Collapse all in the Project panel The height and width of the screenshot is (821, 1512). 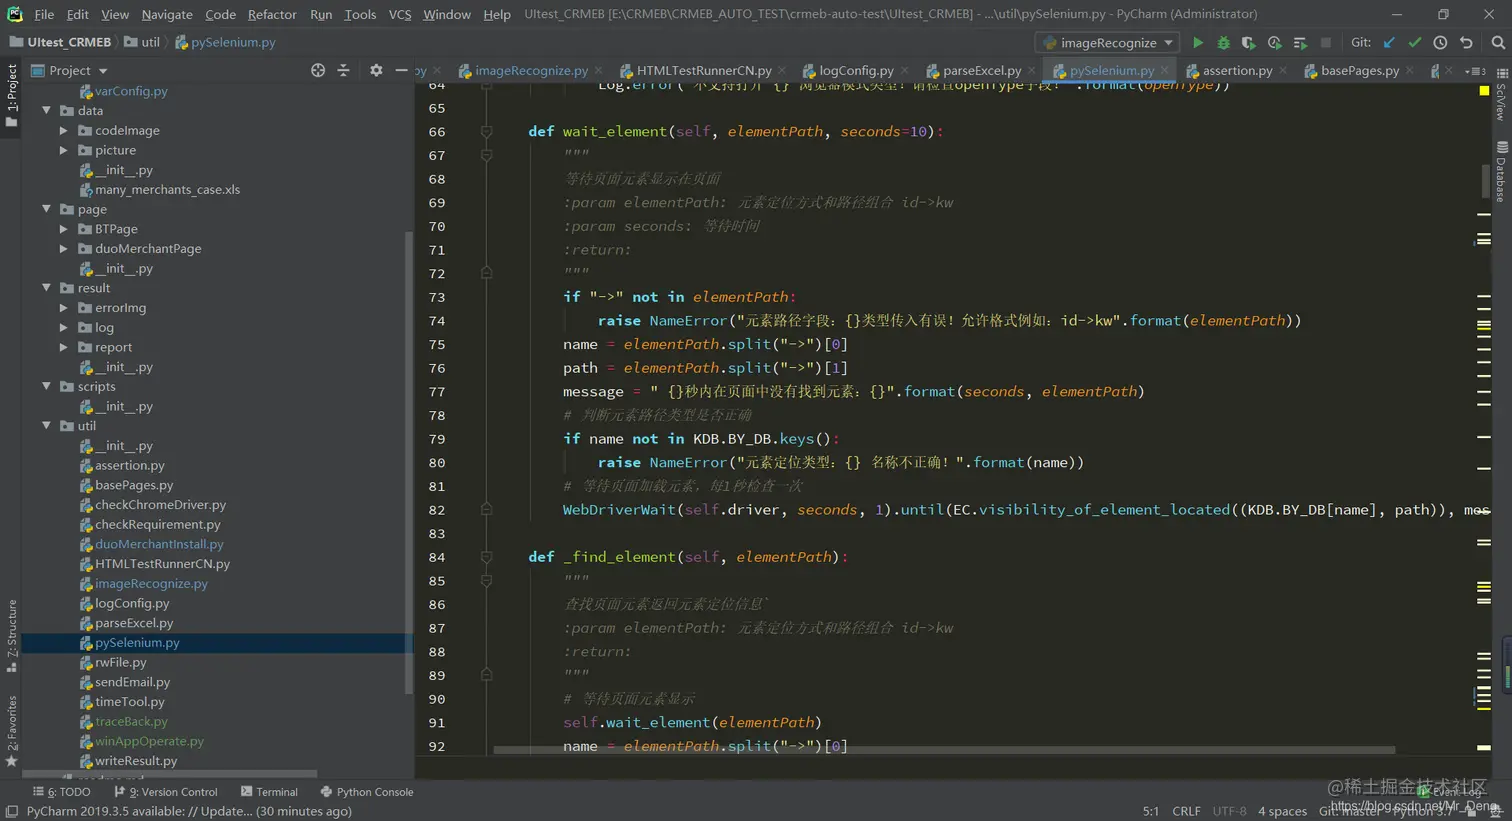tap(343, 70)
